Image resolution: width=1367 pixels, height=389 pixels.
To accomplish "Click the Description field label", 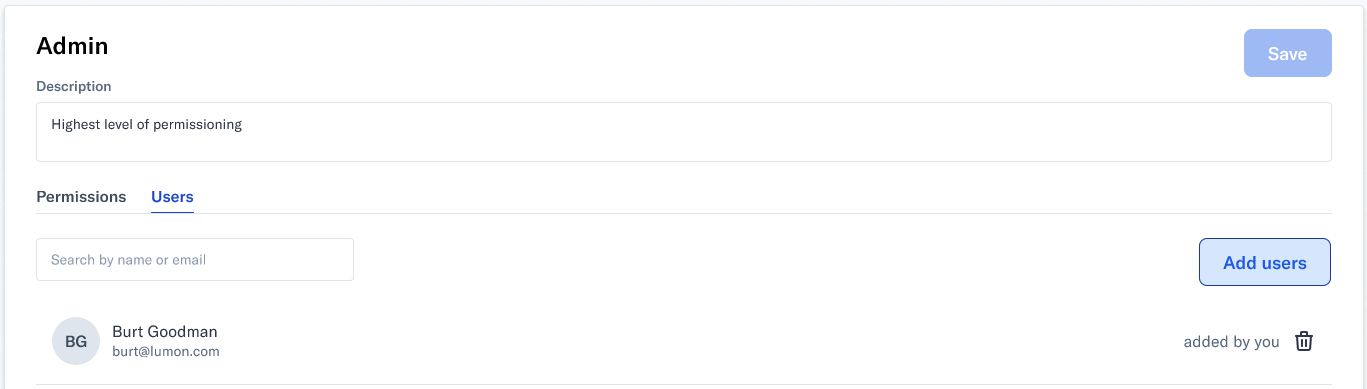I will pyautogui.click(x=74, y=87).
